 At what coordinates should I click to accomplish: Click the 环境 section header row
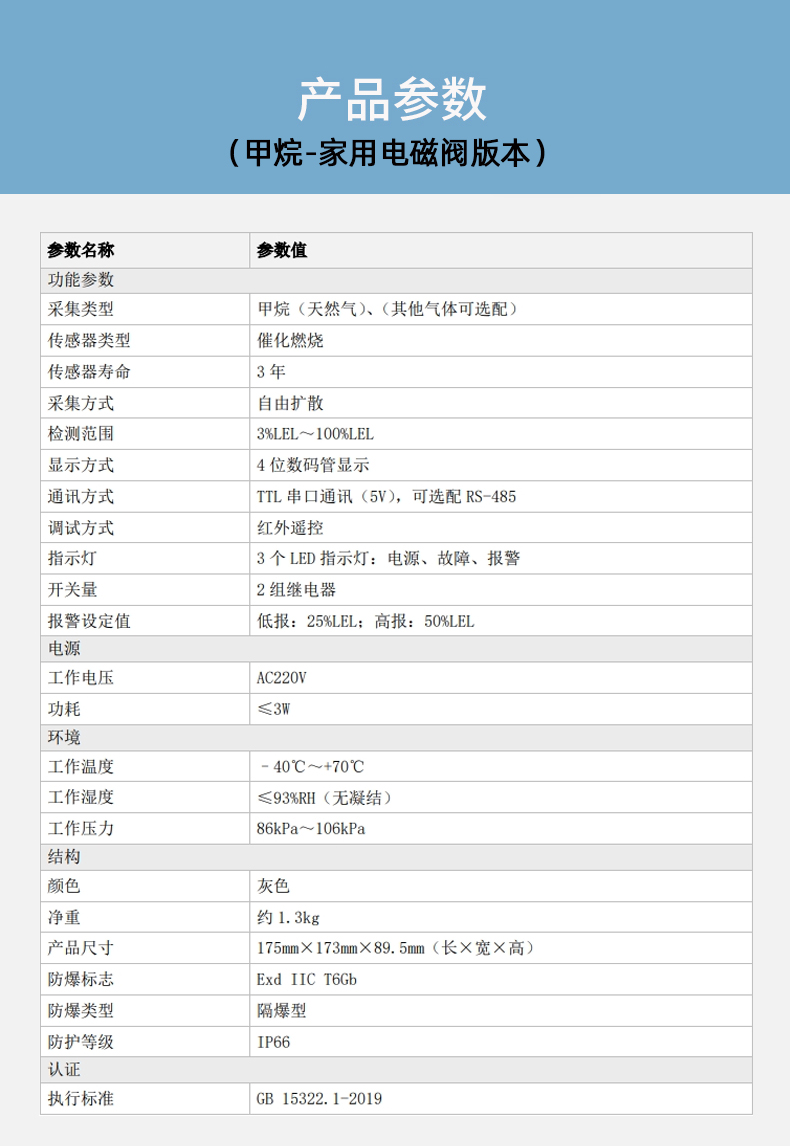(x=396, y=737)
